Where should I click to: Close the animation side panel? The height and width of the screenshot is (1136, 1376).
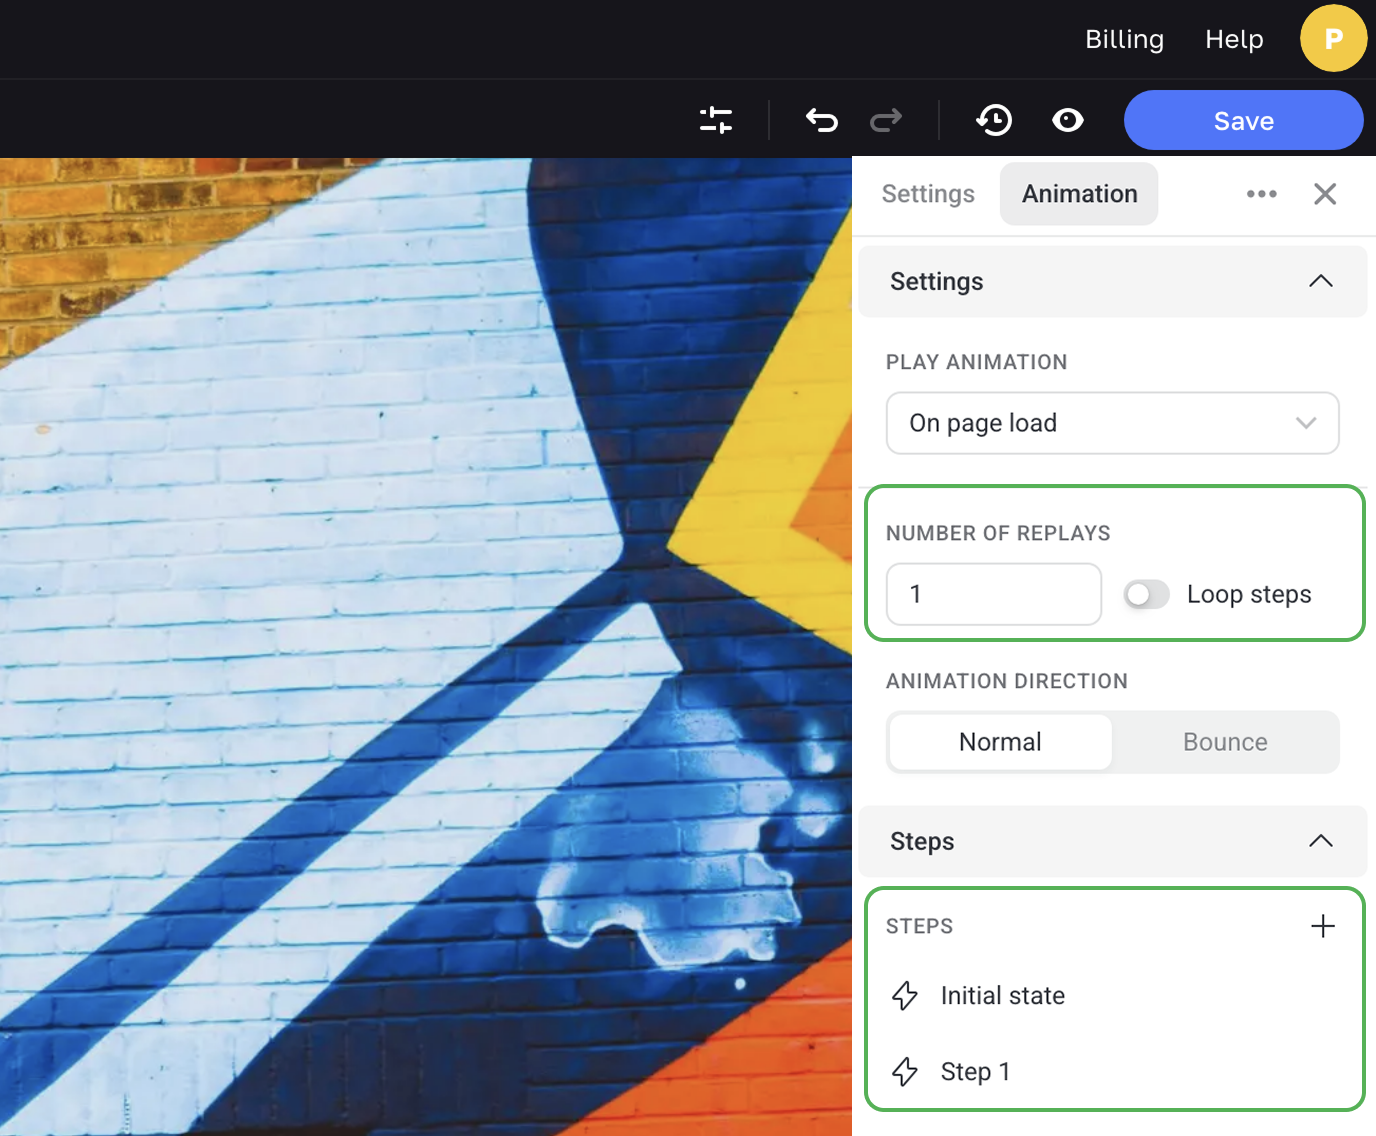[x=1325, y=194]
